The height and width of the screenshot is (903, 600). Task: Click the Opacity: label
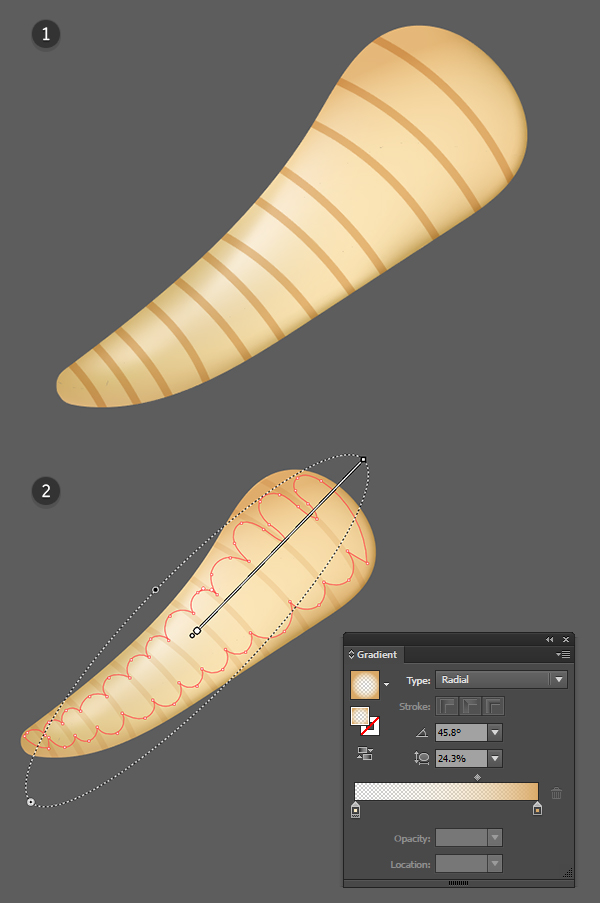coord(412,838)
